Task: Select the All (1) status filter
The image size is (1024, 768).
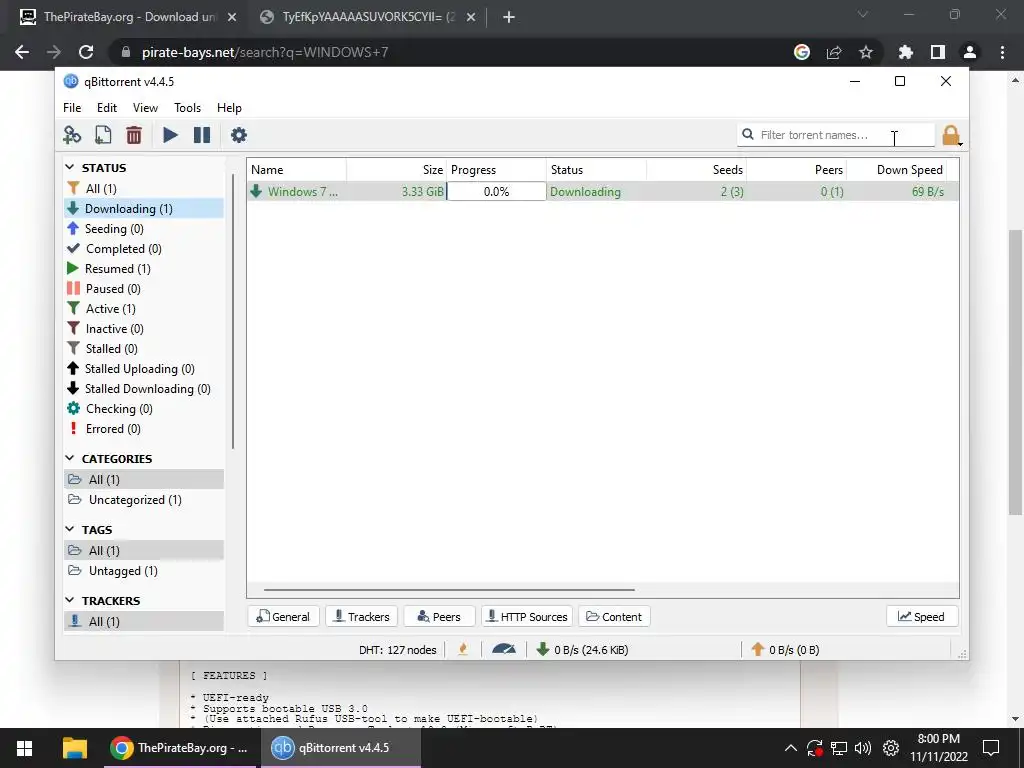Action: 144,189
